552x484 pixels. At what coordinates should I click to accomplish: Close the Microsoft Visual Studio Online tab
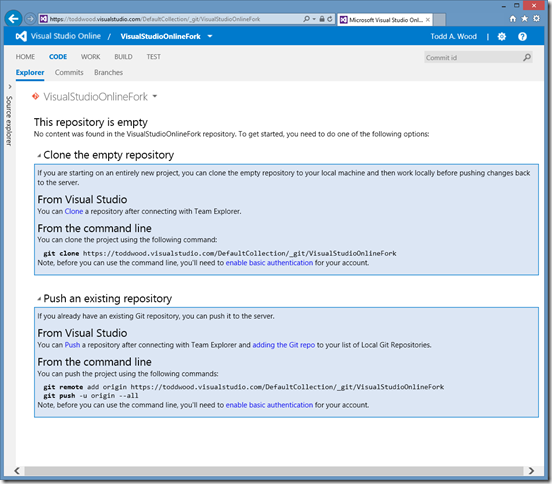tap(427, 20)
